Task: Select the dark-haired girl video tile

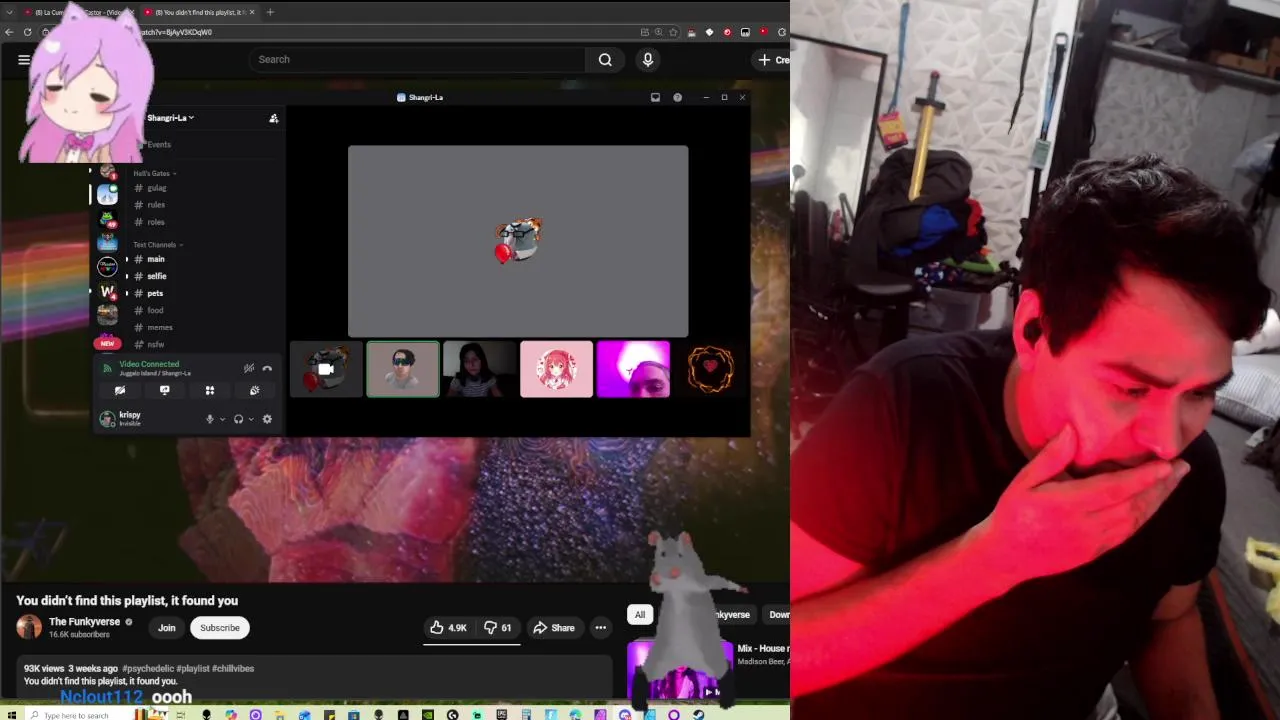Action: click(480, 369)
